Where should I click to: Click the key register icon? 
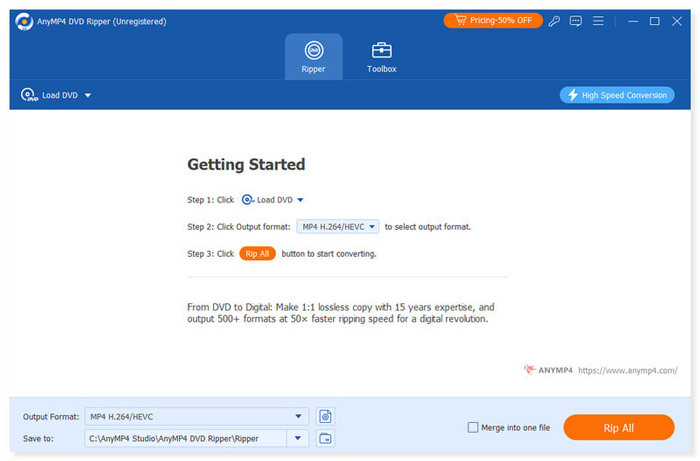click(554, 21)
